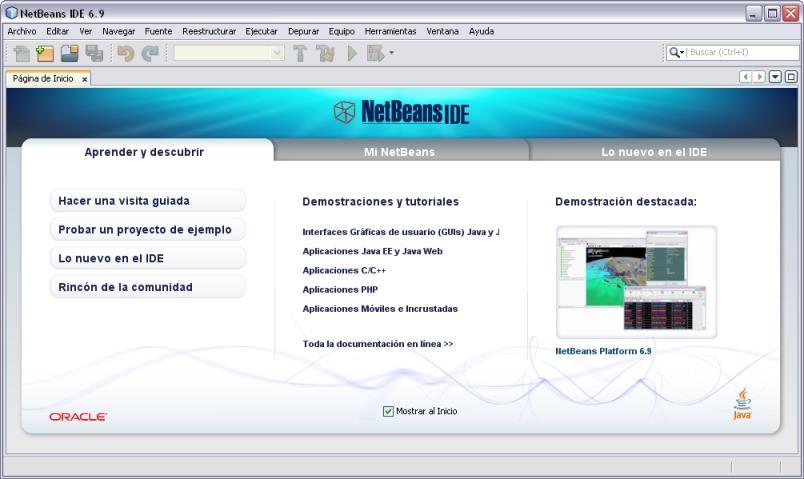
Task: Open the NetBeans Platform 6.9 link
Action: click(603, 351)
